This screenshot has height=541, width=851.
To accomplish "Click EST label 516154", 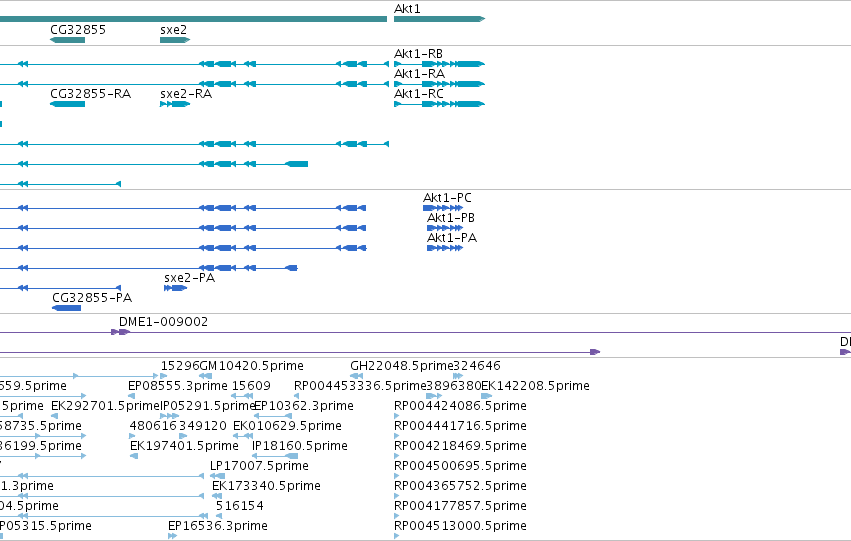I will (239, 506).
